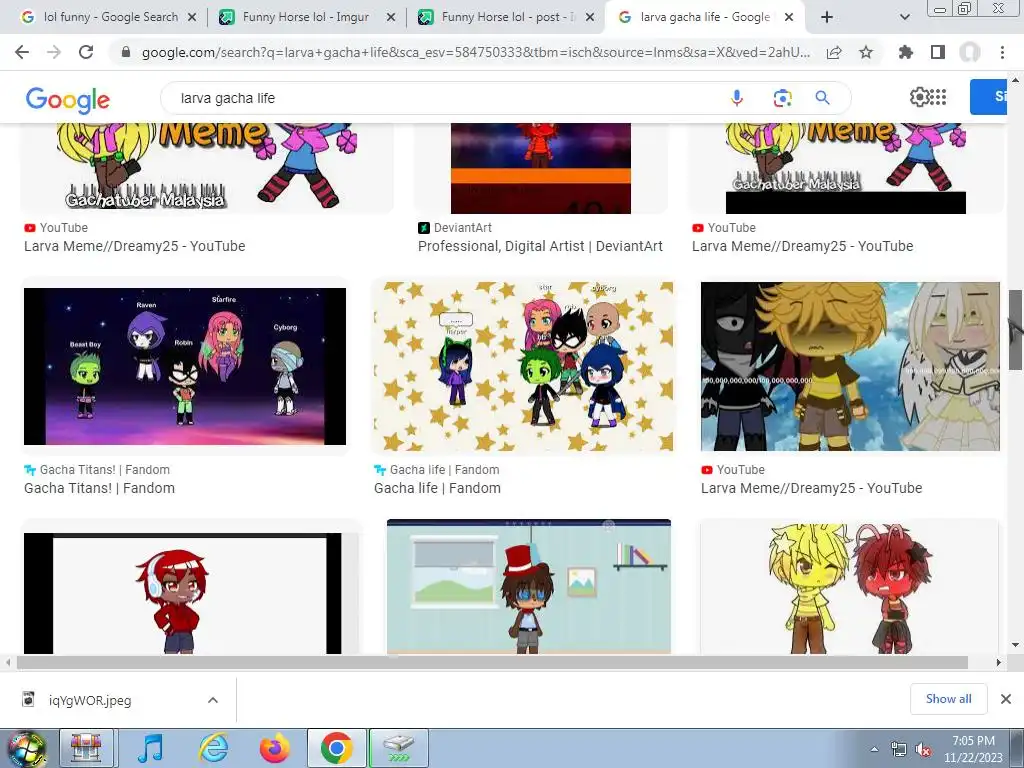Close the downloads bar
This screenshot has height=768, width=1024.
[1006, 699]
